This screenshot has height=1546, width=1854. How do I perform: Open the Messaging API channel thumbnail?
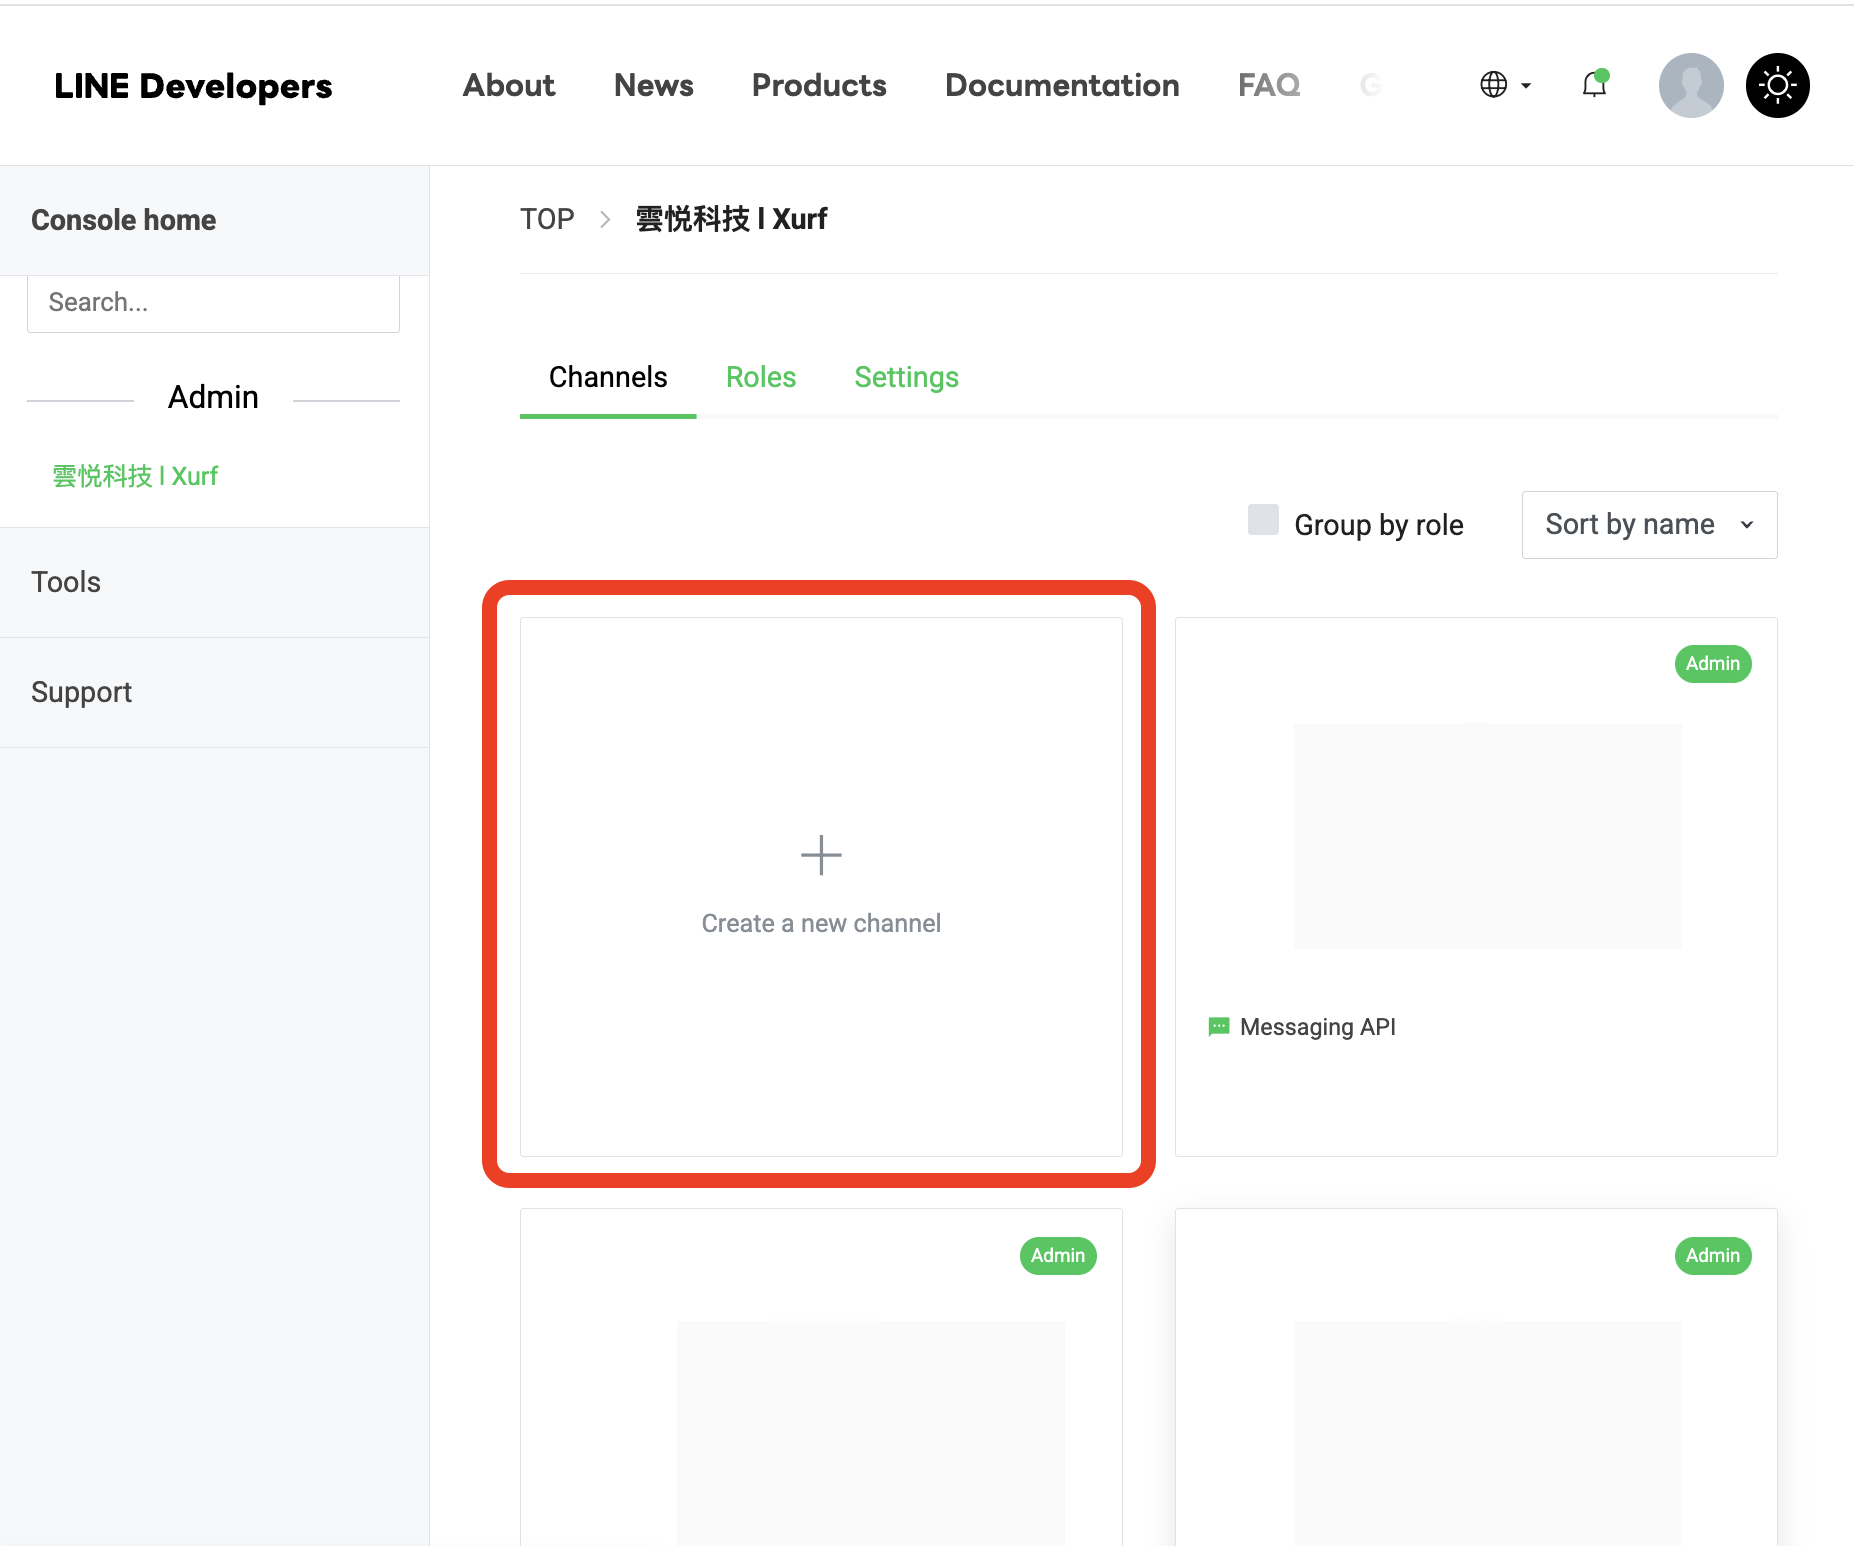pyautogui.click(x=1487, y=836)
